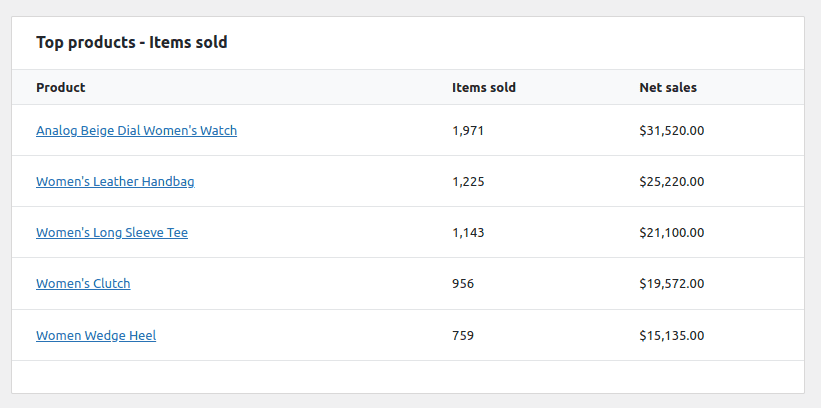Select the $25,220.00 net sales cell
The height and width of the screenshot is (408, 821).
click(x=672, y=182)
